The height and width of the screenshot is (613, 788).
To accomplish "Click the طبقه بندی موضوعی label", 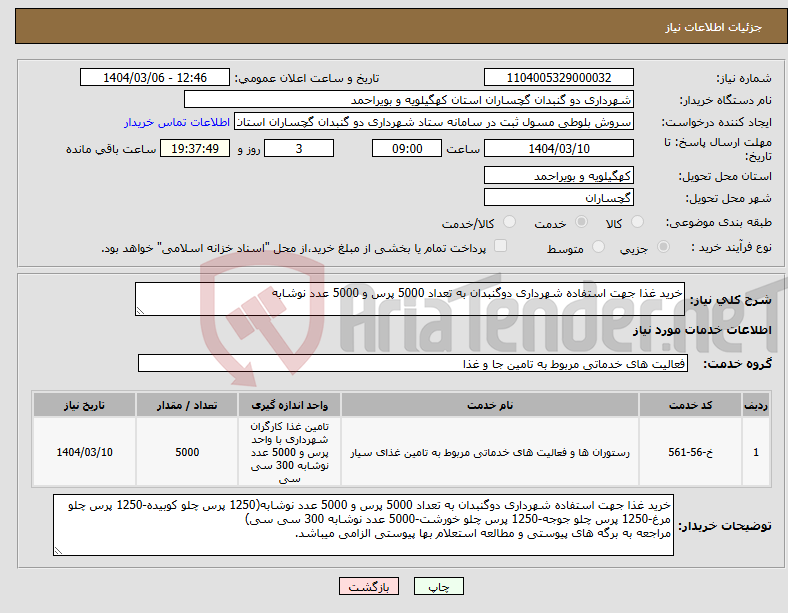I will (x=719, y=222).
